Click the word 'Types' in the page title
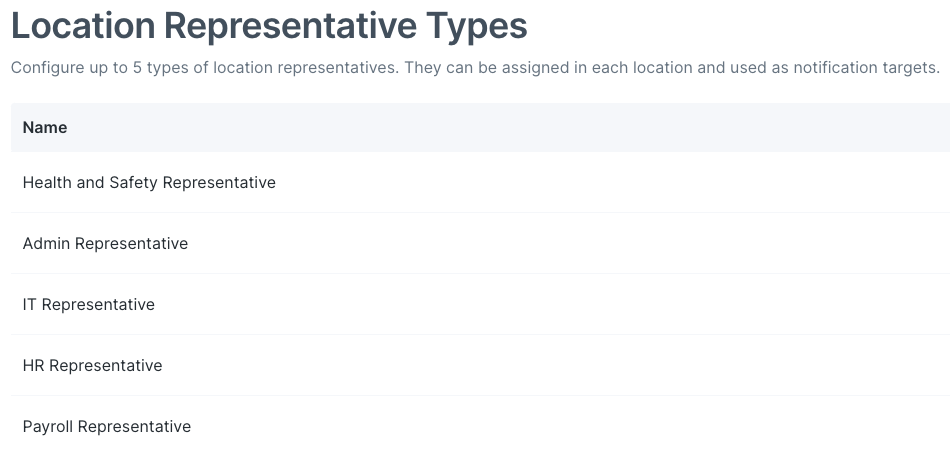The width and height of the screenshot is (950, 449). pos(477,25)
